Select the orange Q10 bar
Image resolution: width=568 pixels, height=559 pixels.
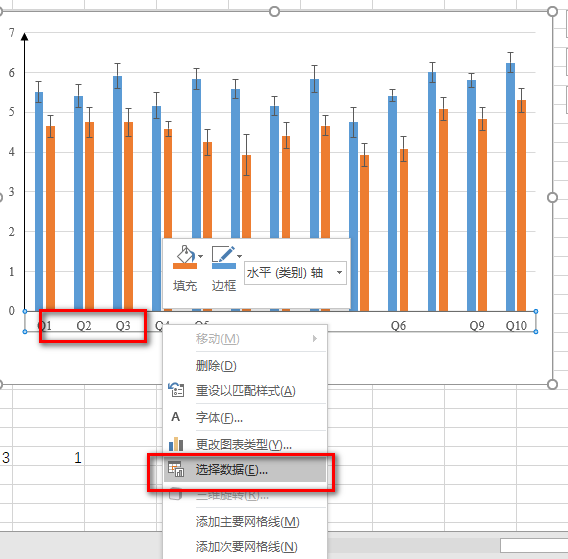pyautogui.click(x=521, y=205)
